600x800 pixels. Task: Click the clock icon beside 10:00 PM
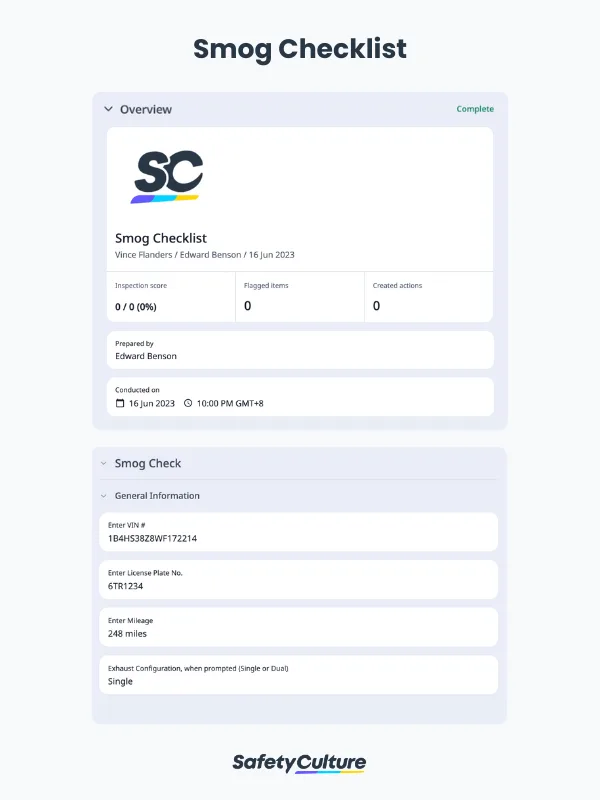tap(188, 403)
